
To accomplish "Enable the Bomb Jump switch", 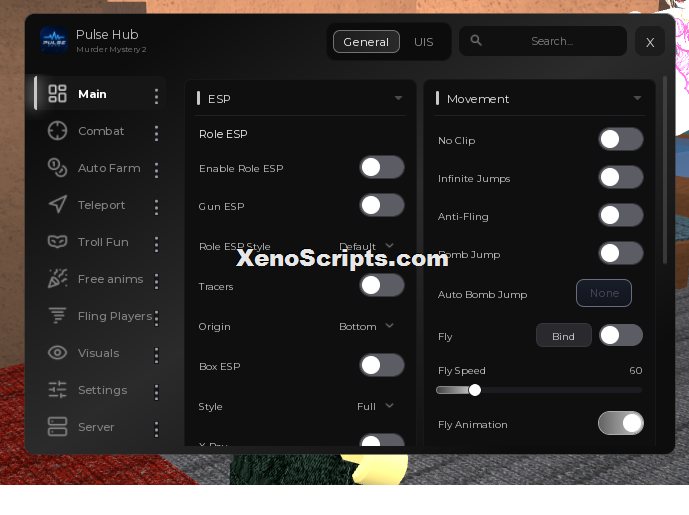I will click(621, 253).
